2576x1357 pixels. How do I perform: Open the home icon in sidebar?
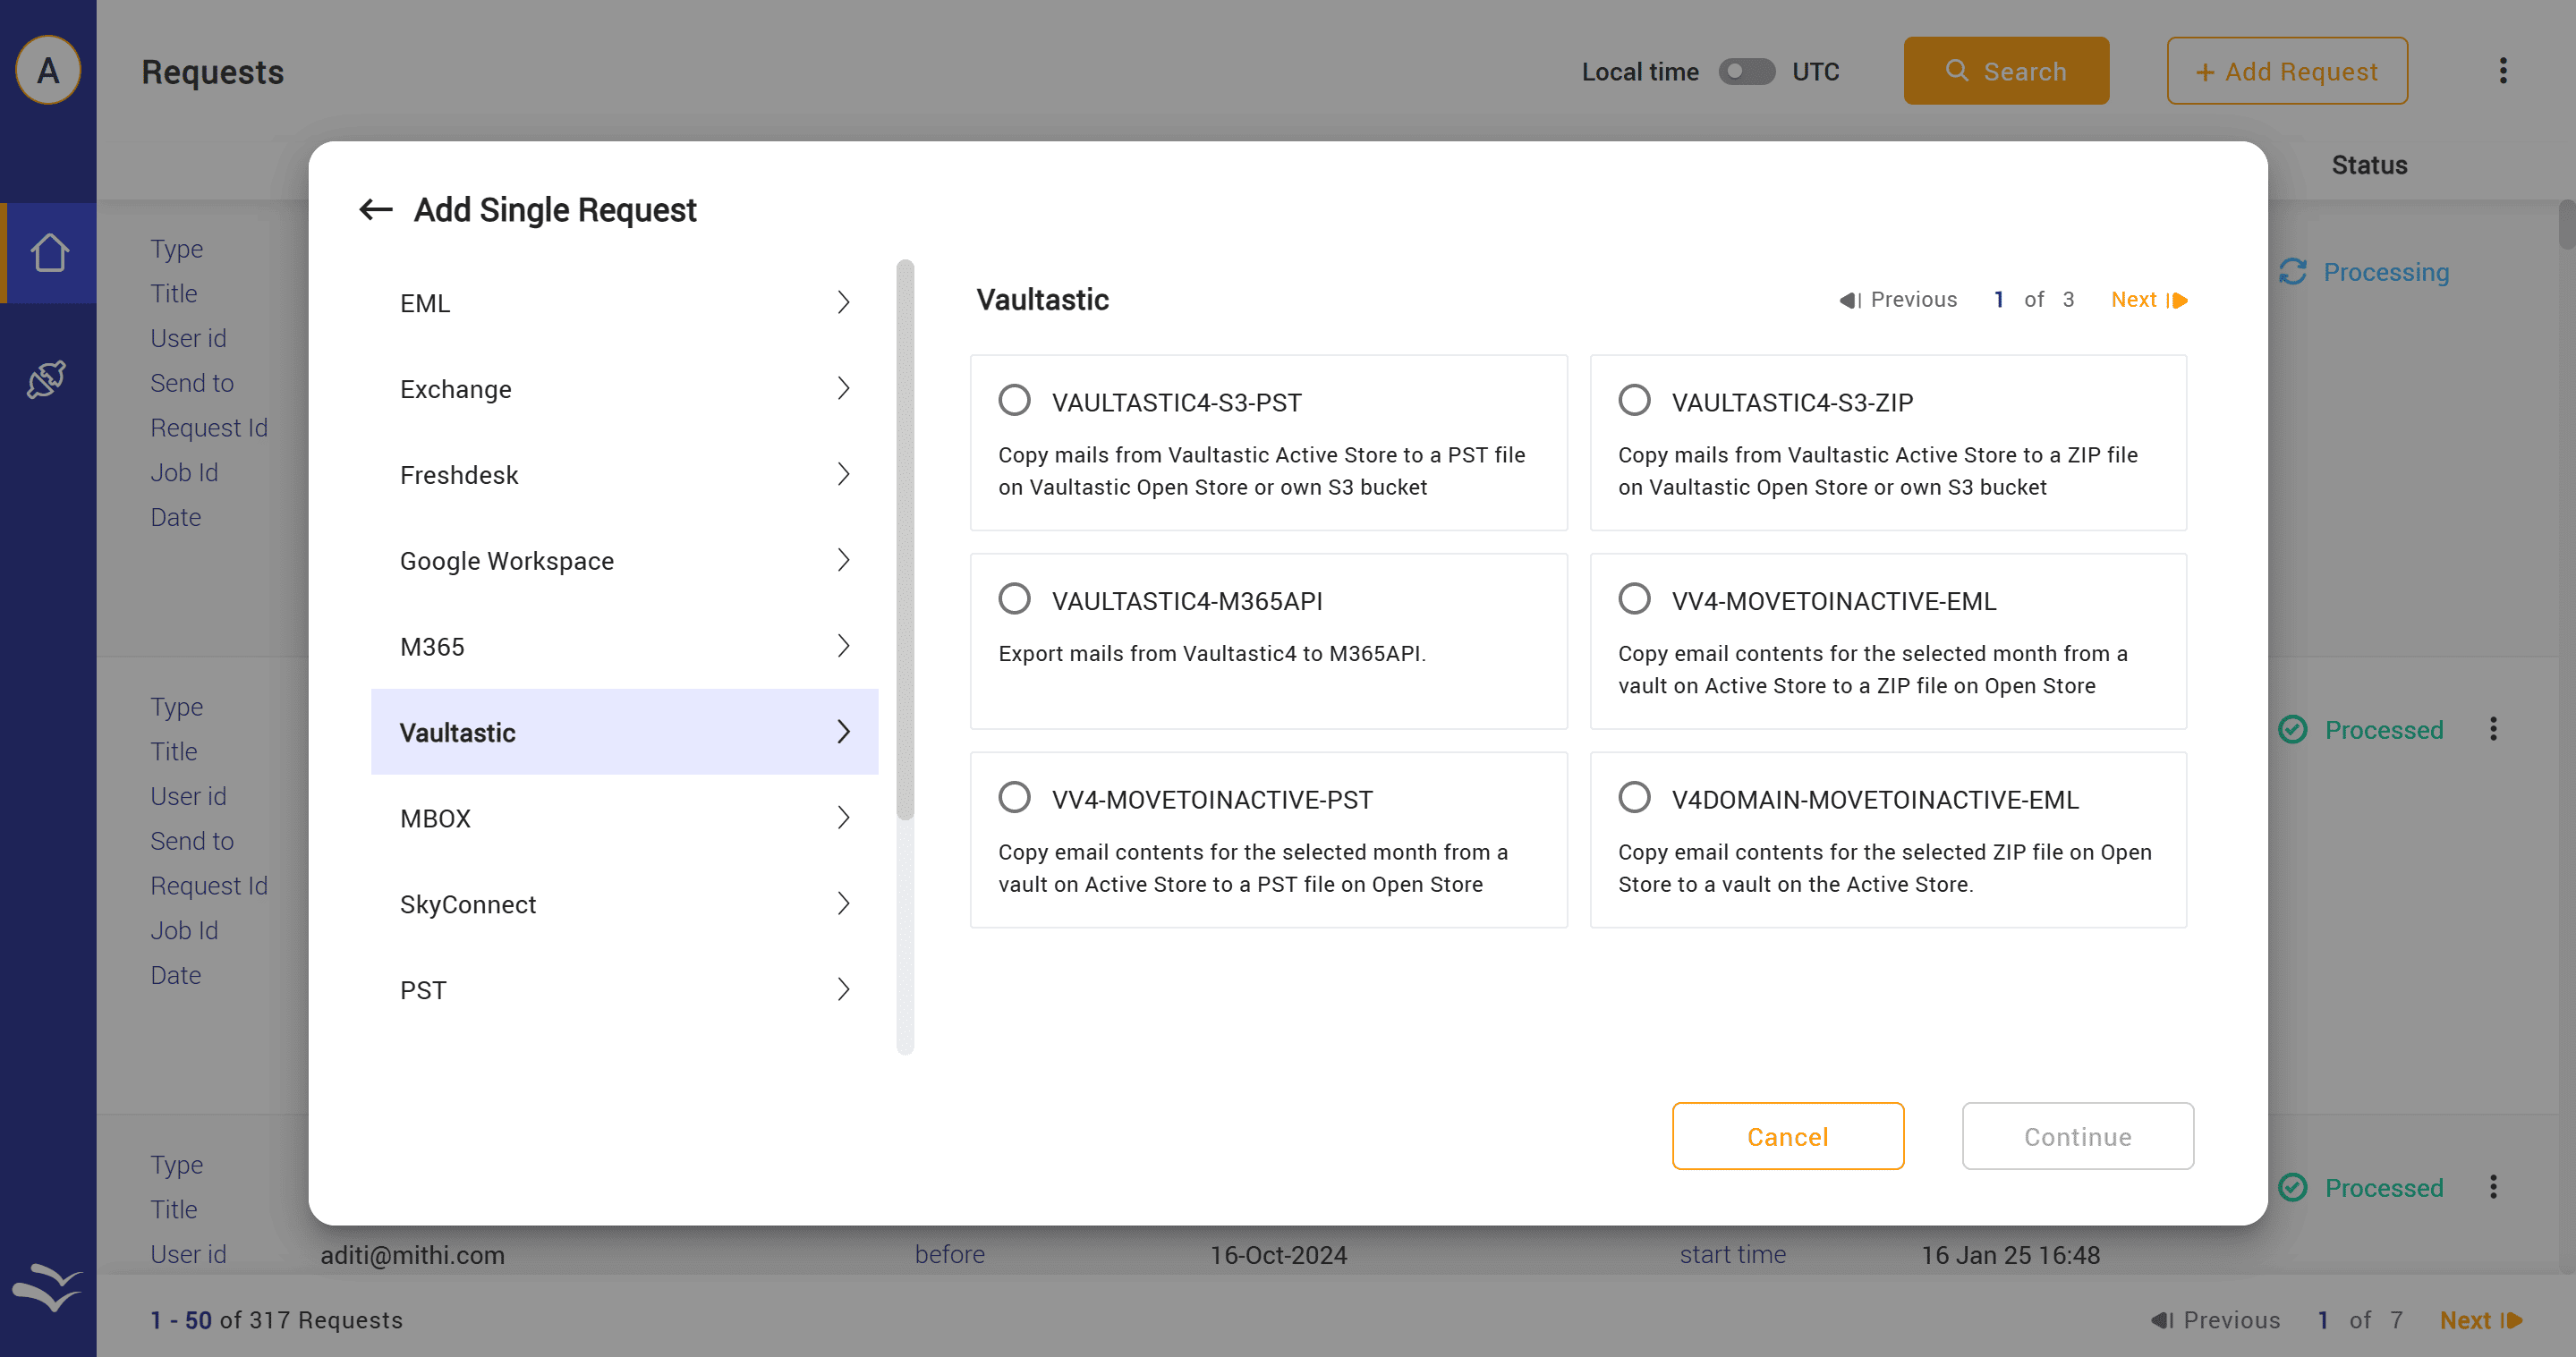point(48,252)
